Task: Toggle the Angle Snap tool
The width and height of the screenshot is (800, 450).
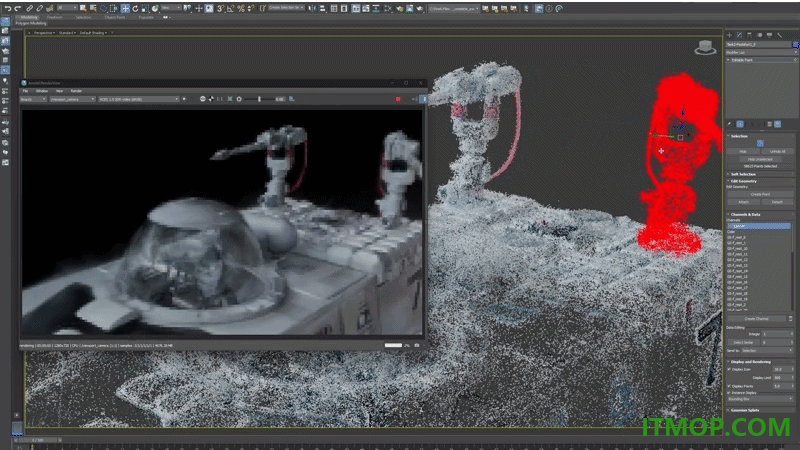Action: click(231, 9)
